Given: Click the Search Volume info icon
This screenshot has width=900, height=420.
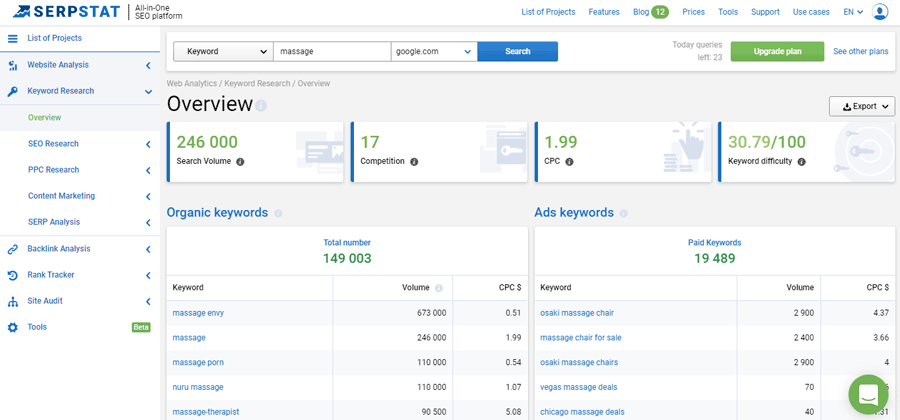Looking at the screenshot, I should coord(240,162).
